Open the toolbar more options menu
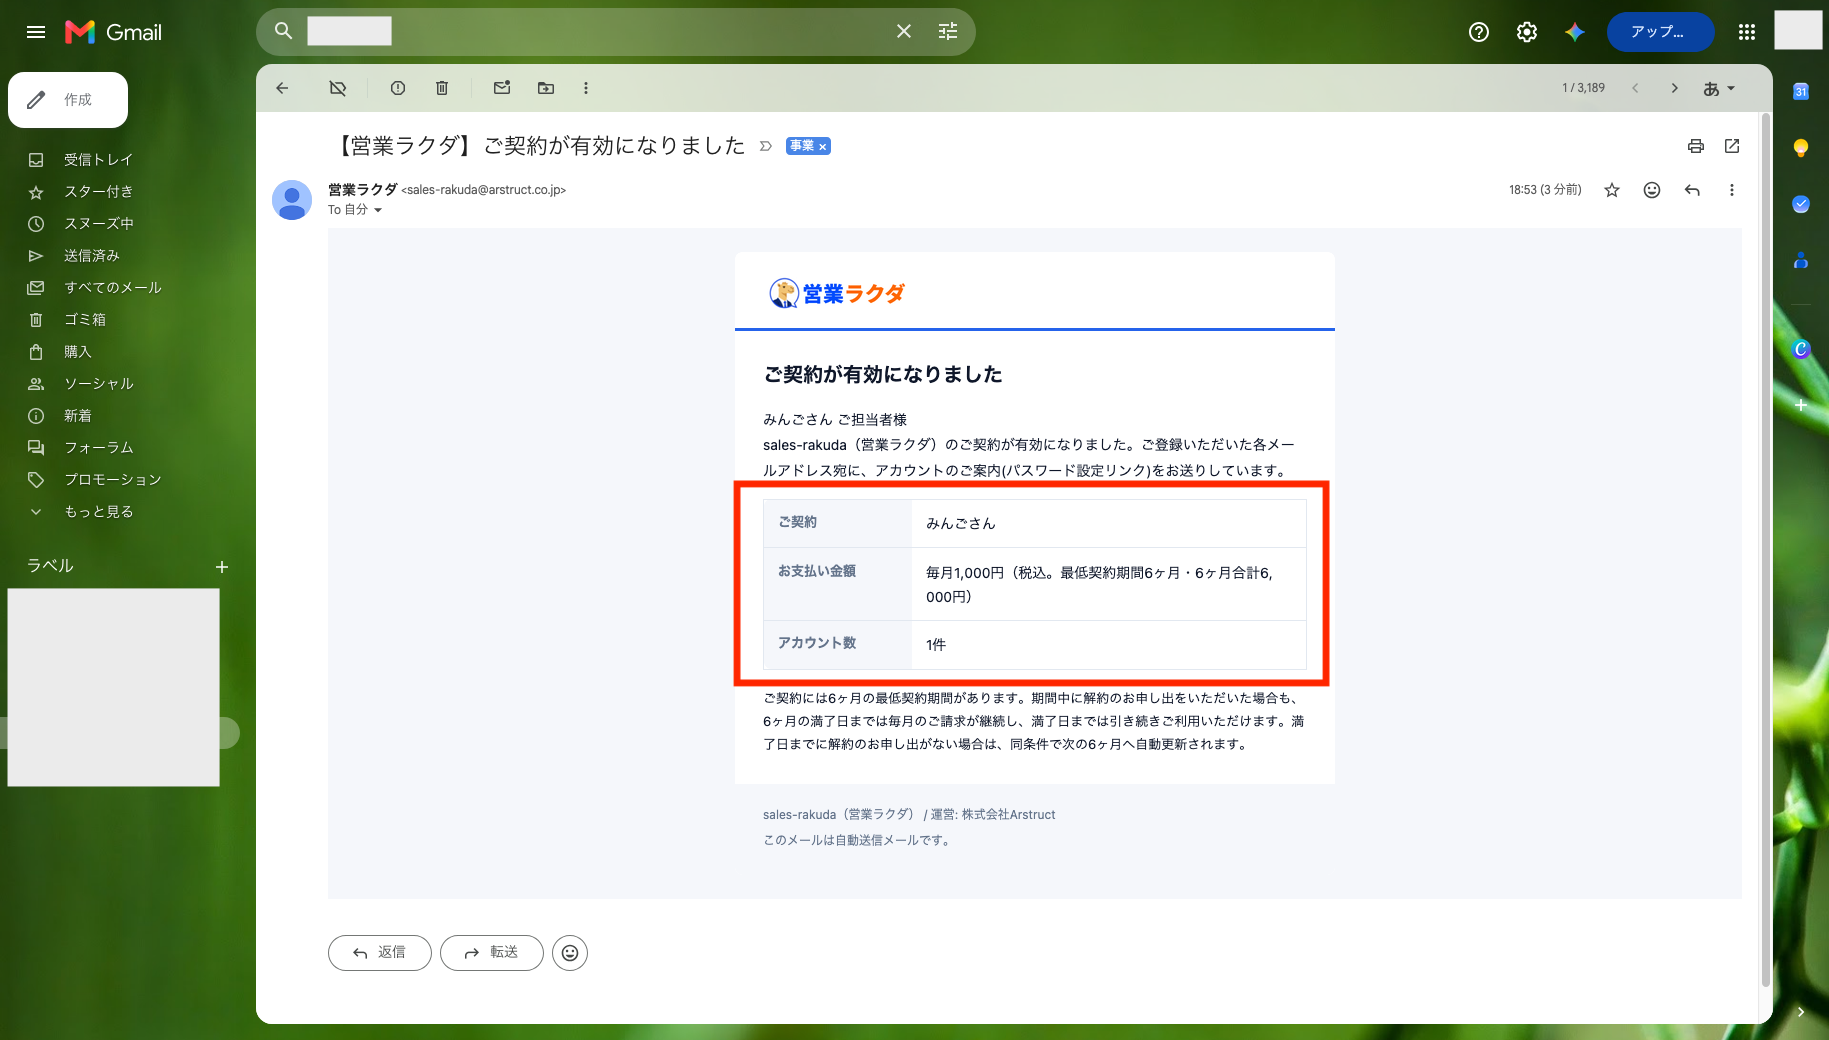Image resolution: width=1829 pixels, height=1040 pixels. click(586, 88)
